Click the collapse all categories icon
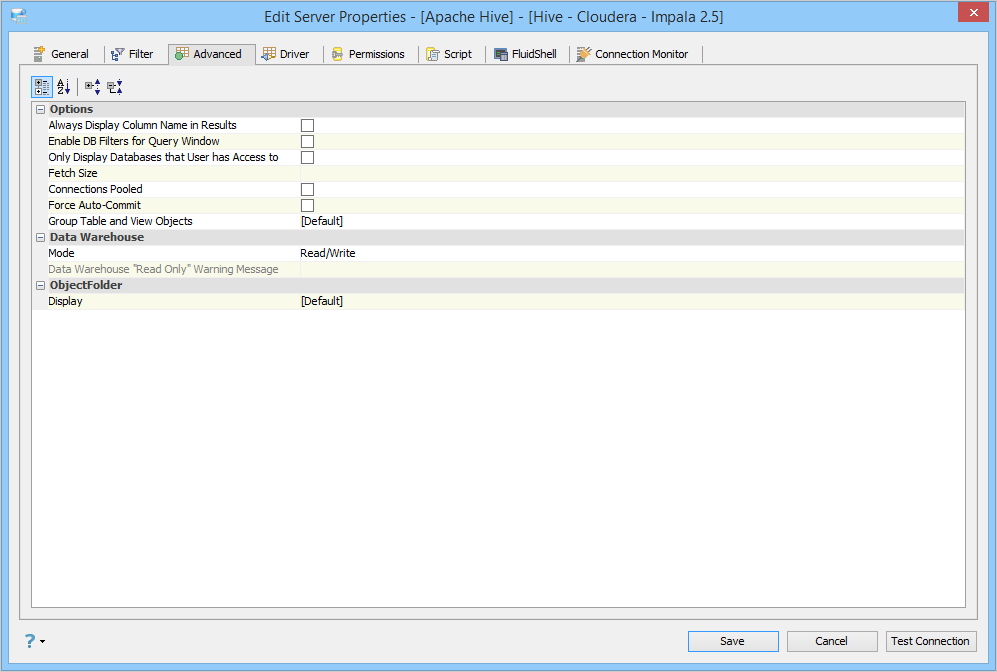 [115, 87]
